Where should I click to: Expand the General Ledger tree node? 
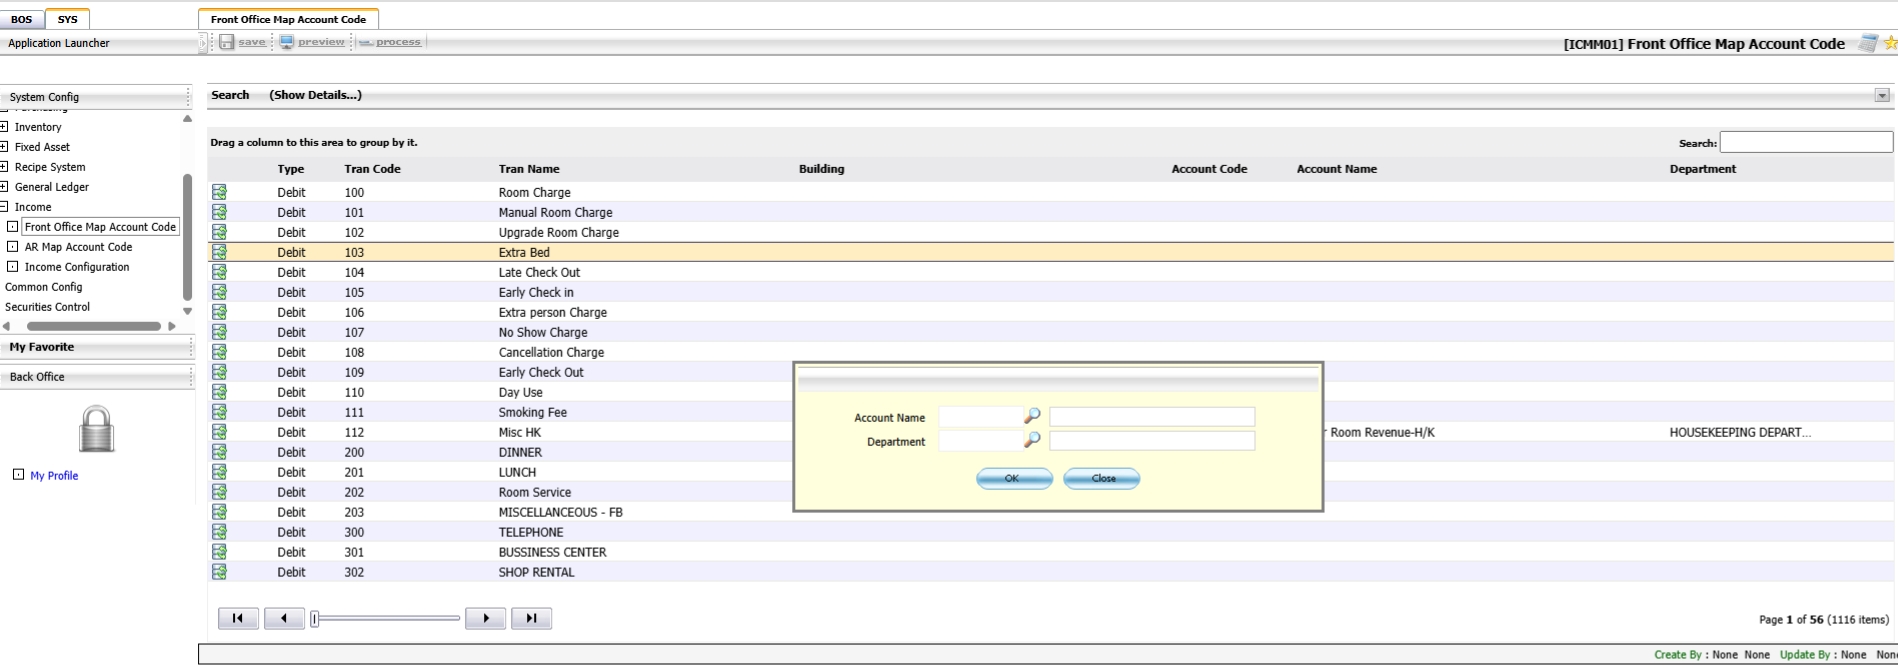4,187
